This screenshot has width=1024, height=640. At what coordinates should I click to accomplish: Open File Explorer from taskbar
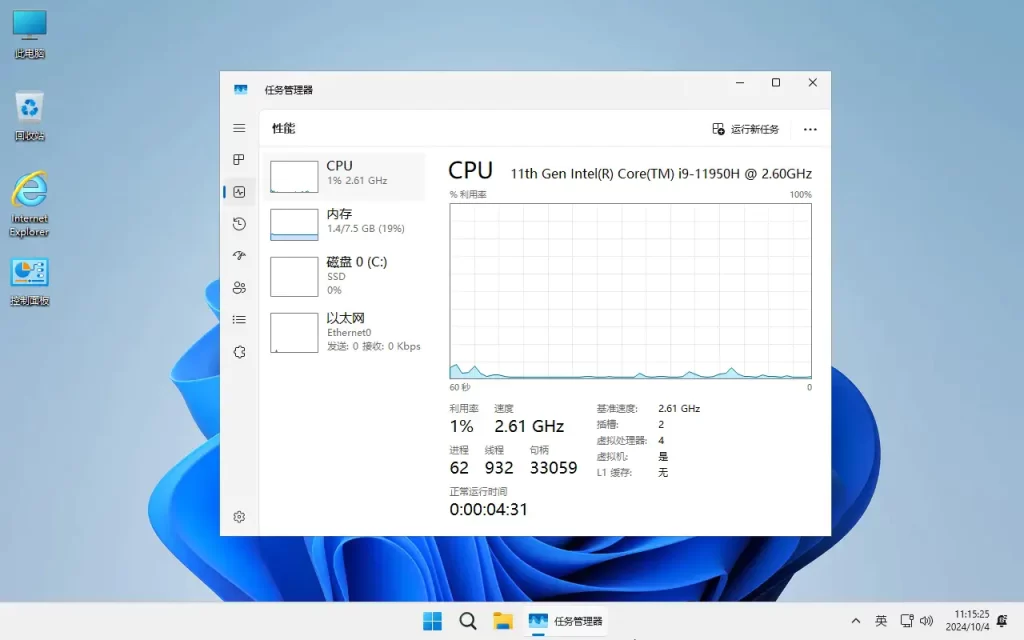tap(502, 620)
